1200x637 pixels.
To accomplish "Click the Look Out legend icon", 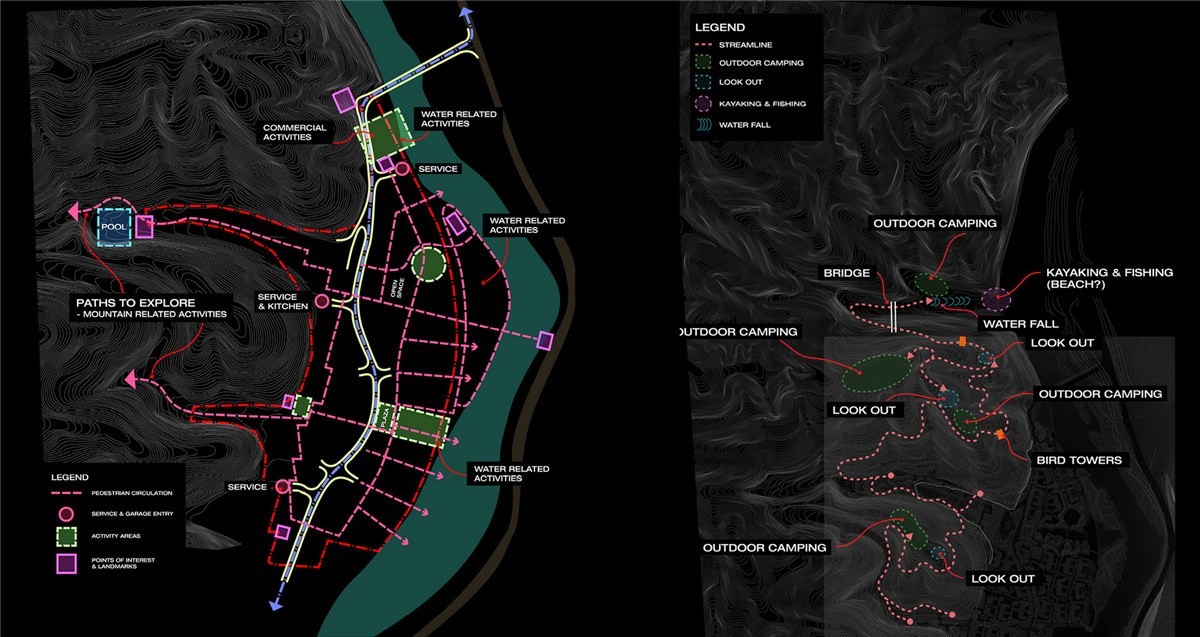I will point(703,83).
